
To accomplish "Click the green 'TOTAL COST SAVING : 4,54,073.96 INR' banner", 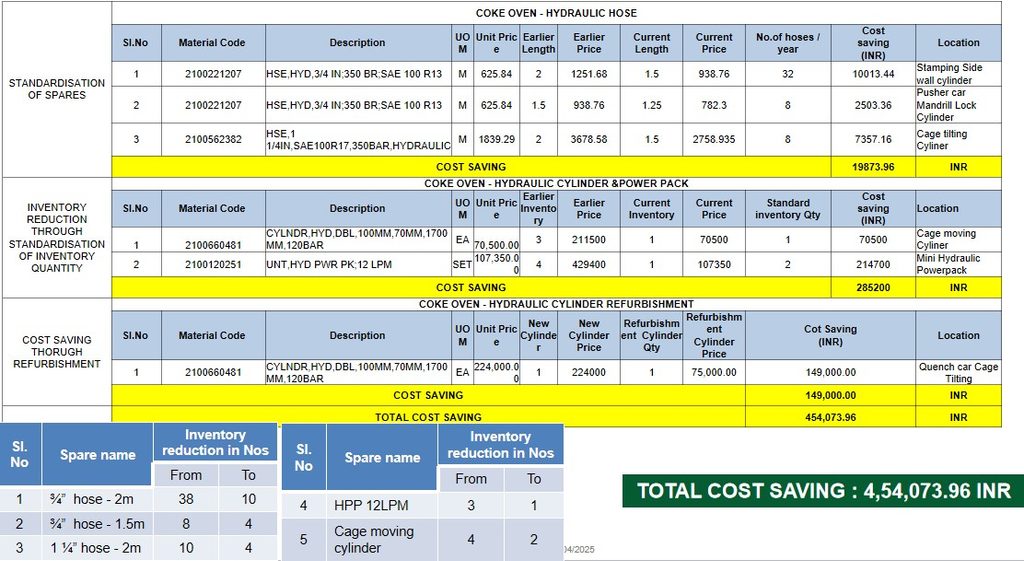I will pos(823,491).
